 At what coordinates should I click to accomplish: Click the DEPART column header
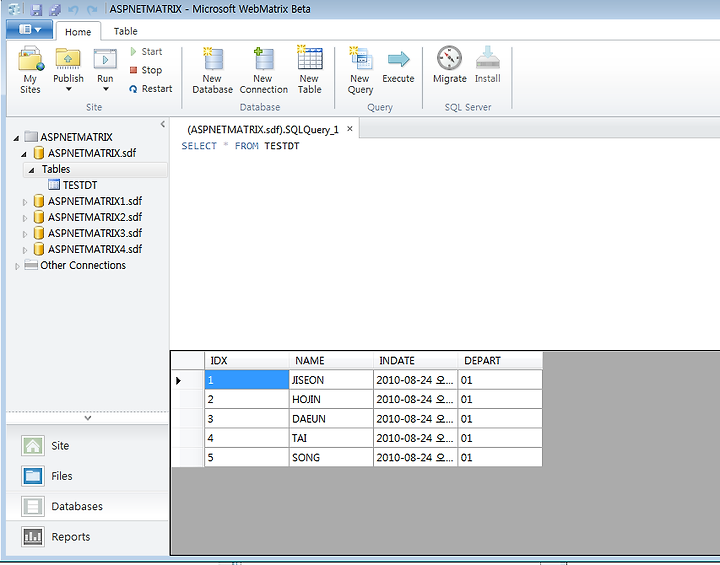pyautogui.click(x=500, y=361)
